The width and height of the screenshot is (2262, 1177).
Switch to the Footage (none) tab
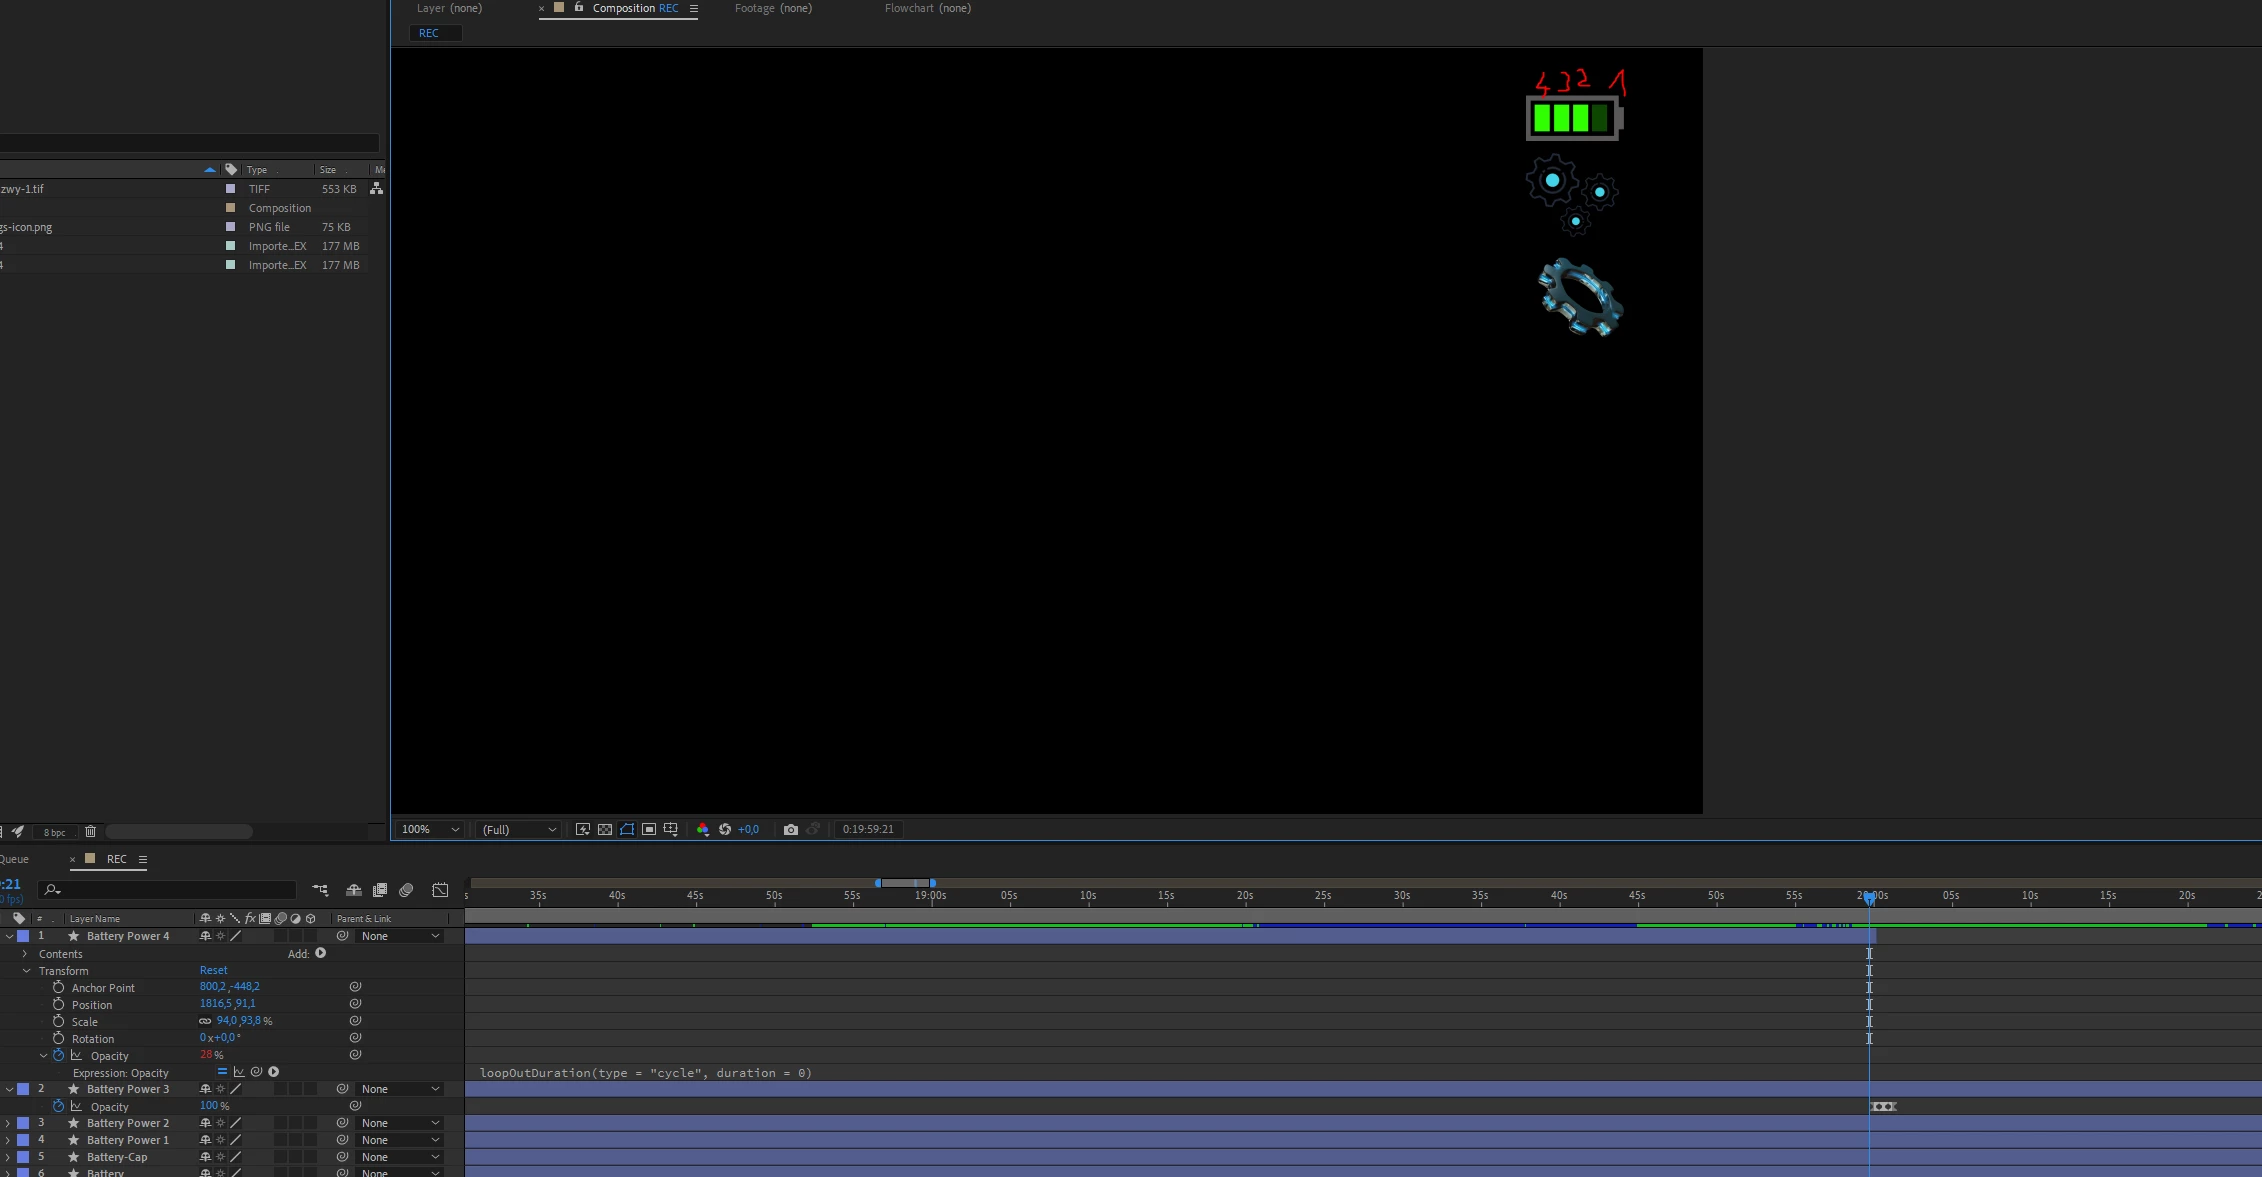[773, 8]
